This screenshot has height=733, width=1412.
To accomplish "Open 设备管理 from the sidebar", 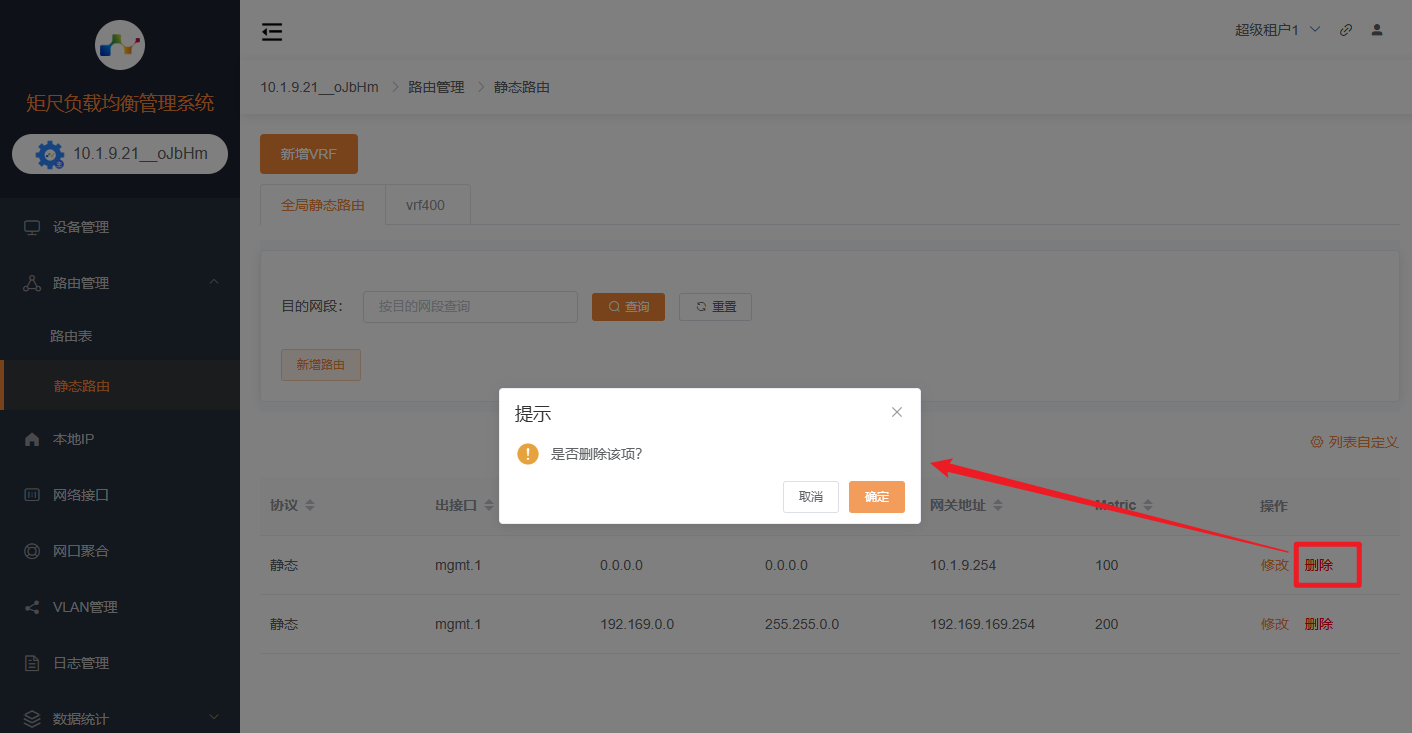I will [75, 227].
